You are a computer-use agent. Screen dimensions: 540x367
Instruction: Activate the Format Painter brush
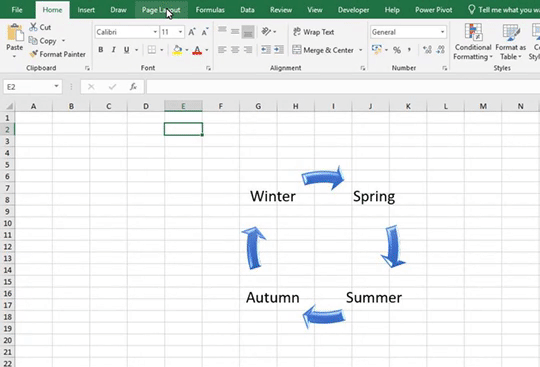(x=57, y=54)
